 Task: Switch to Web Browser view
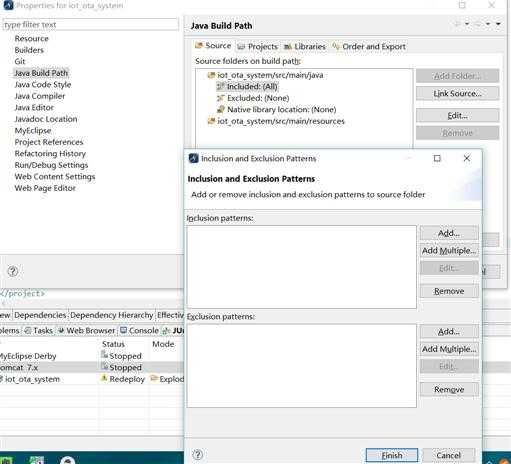click(x=87, y=330)
